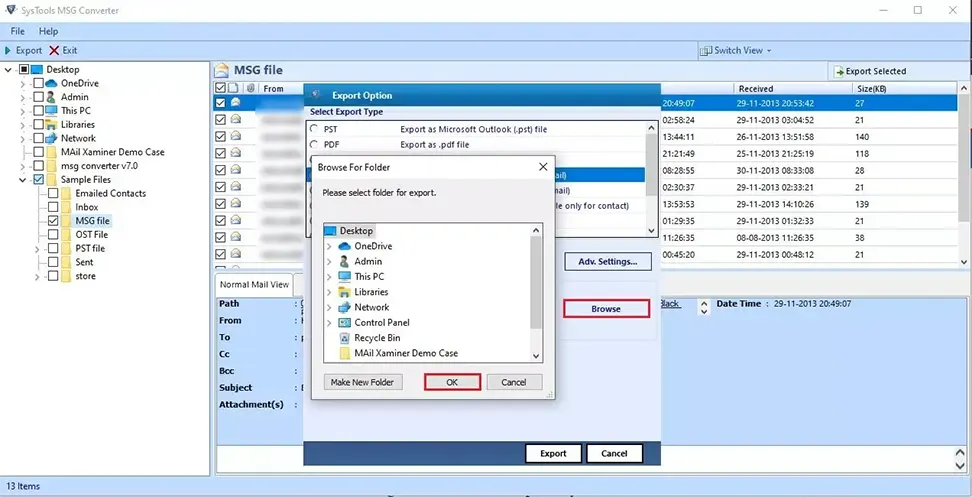Screen dimensions: 972x497
Task: Select the Control Panel icon in folder list
Action: click(x=345, y=323)
